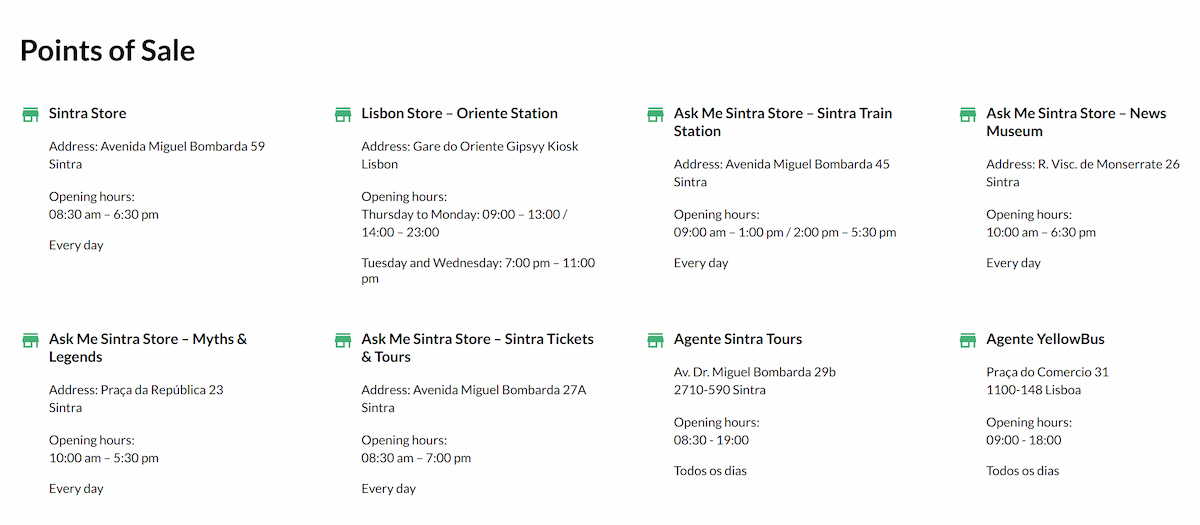The width and height of the screenshot is (1200, 525).
Task: Click Ask Me Sintra Store – News Museum title
Action: tap(1075, 122)
